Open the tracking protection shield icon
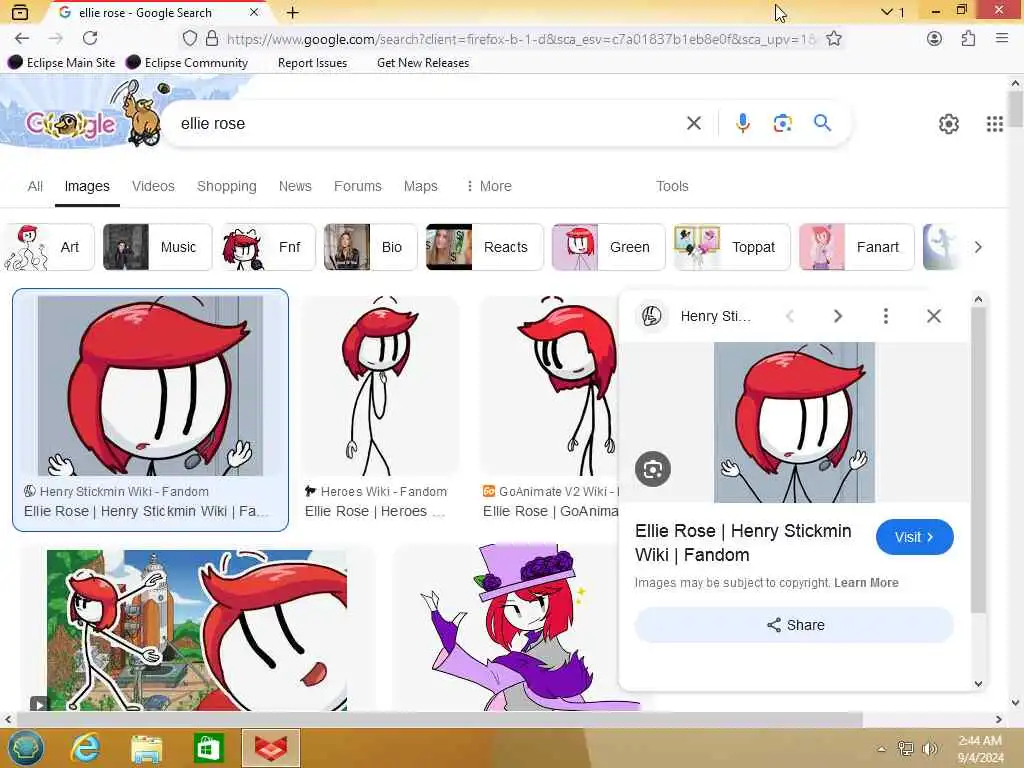 point(189,39)
